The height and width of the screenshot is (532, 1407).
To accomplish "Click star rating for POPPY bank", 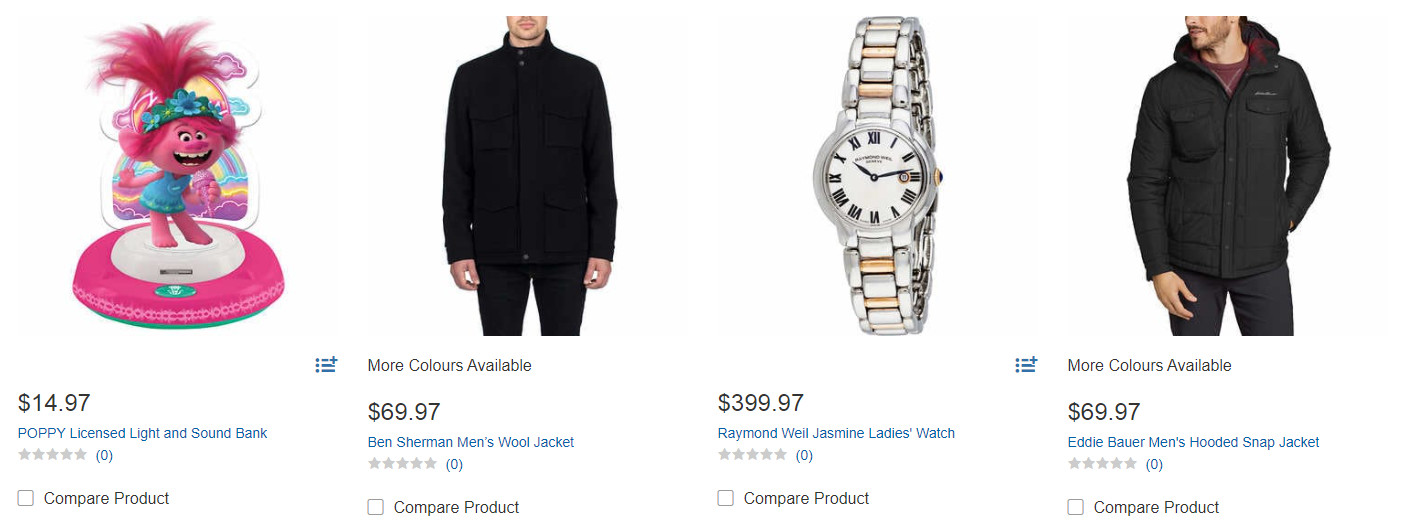I will pyautogui.click(x=53, y=455).
